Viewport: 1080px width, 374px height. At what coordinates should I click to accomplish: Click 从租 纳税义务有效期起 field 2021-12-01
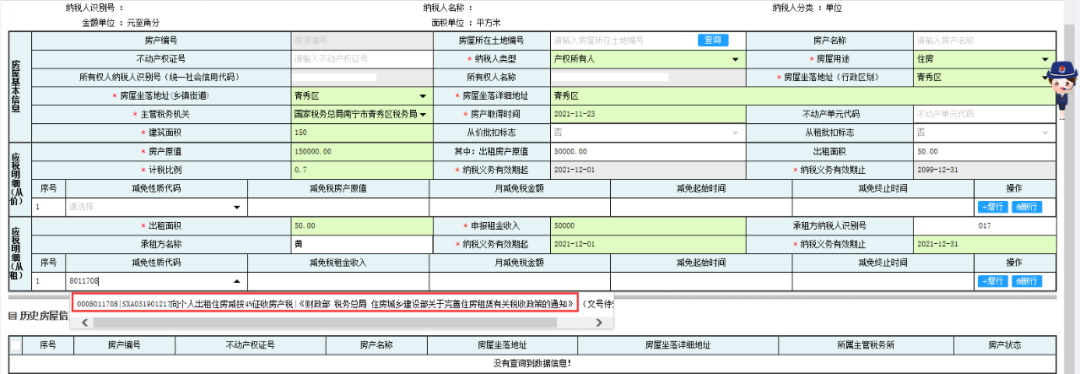[649, 244]
